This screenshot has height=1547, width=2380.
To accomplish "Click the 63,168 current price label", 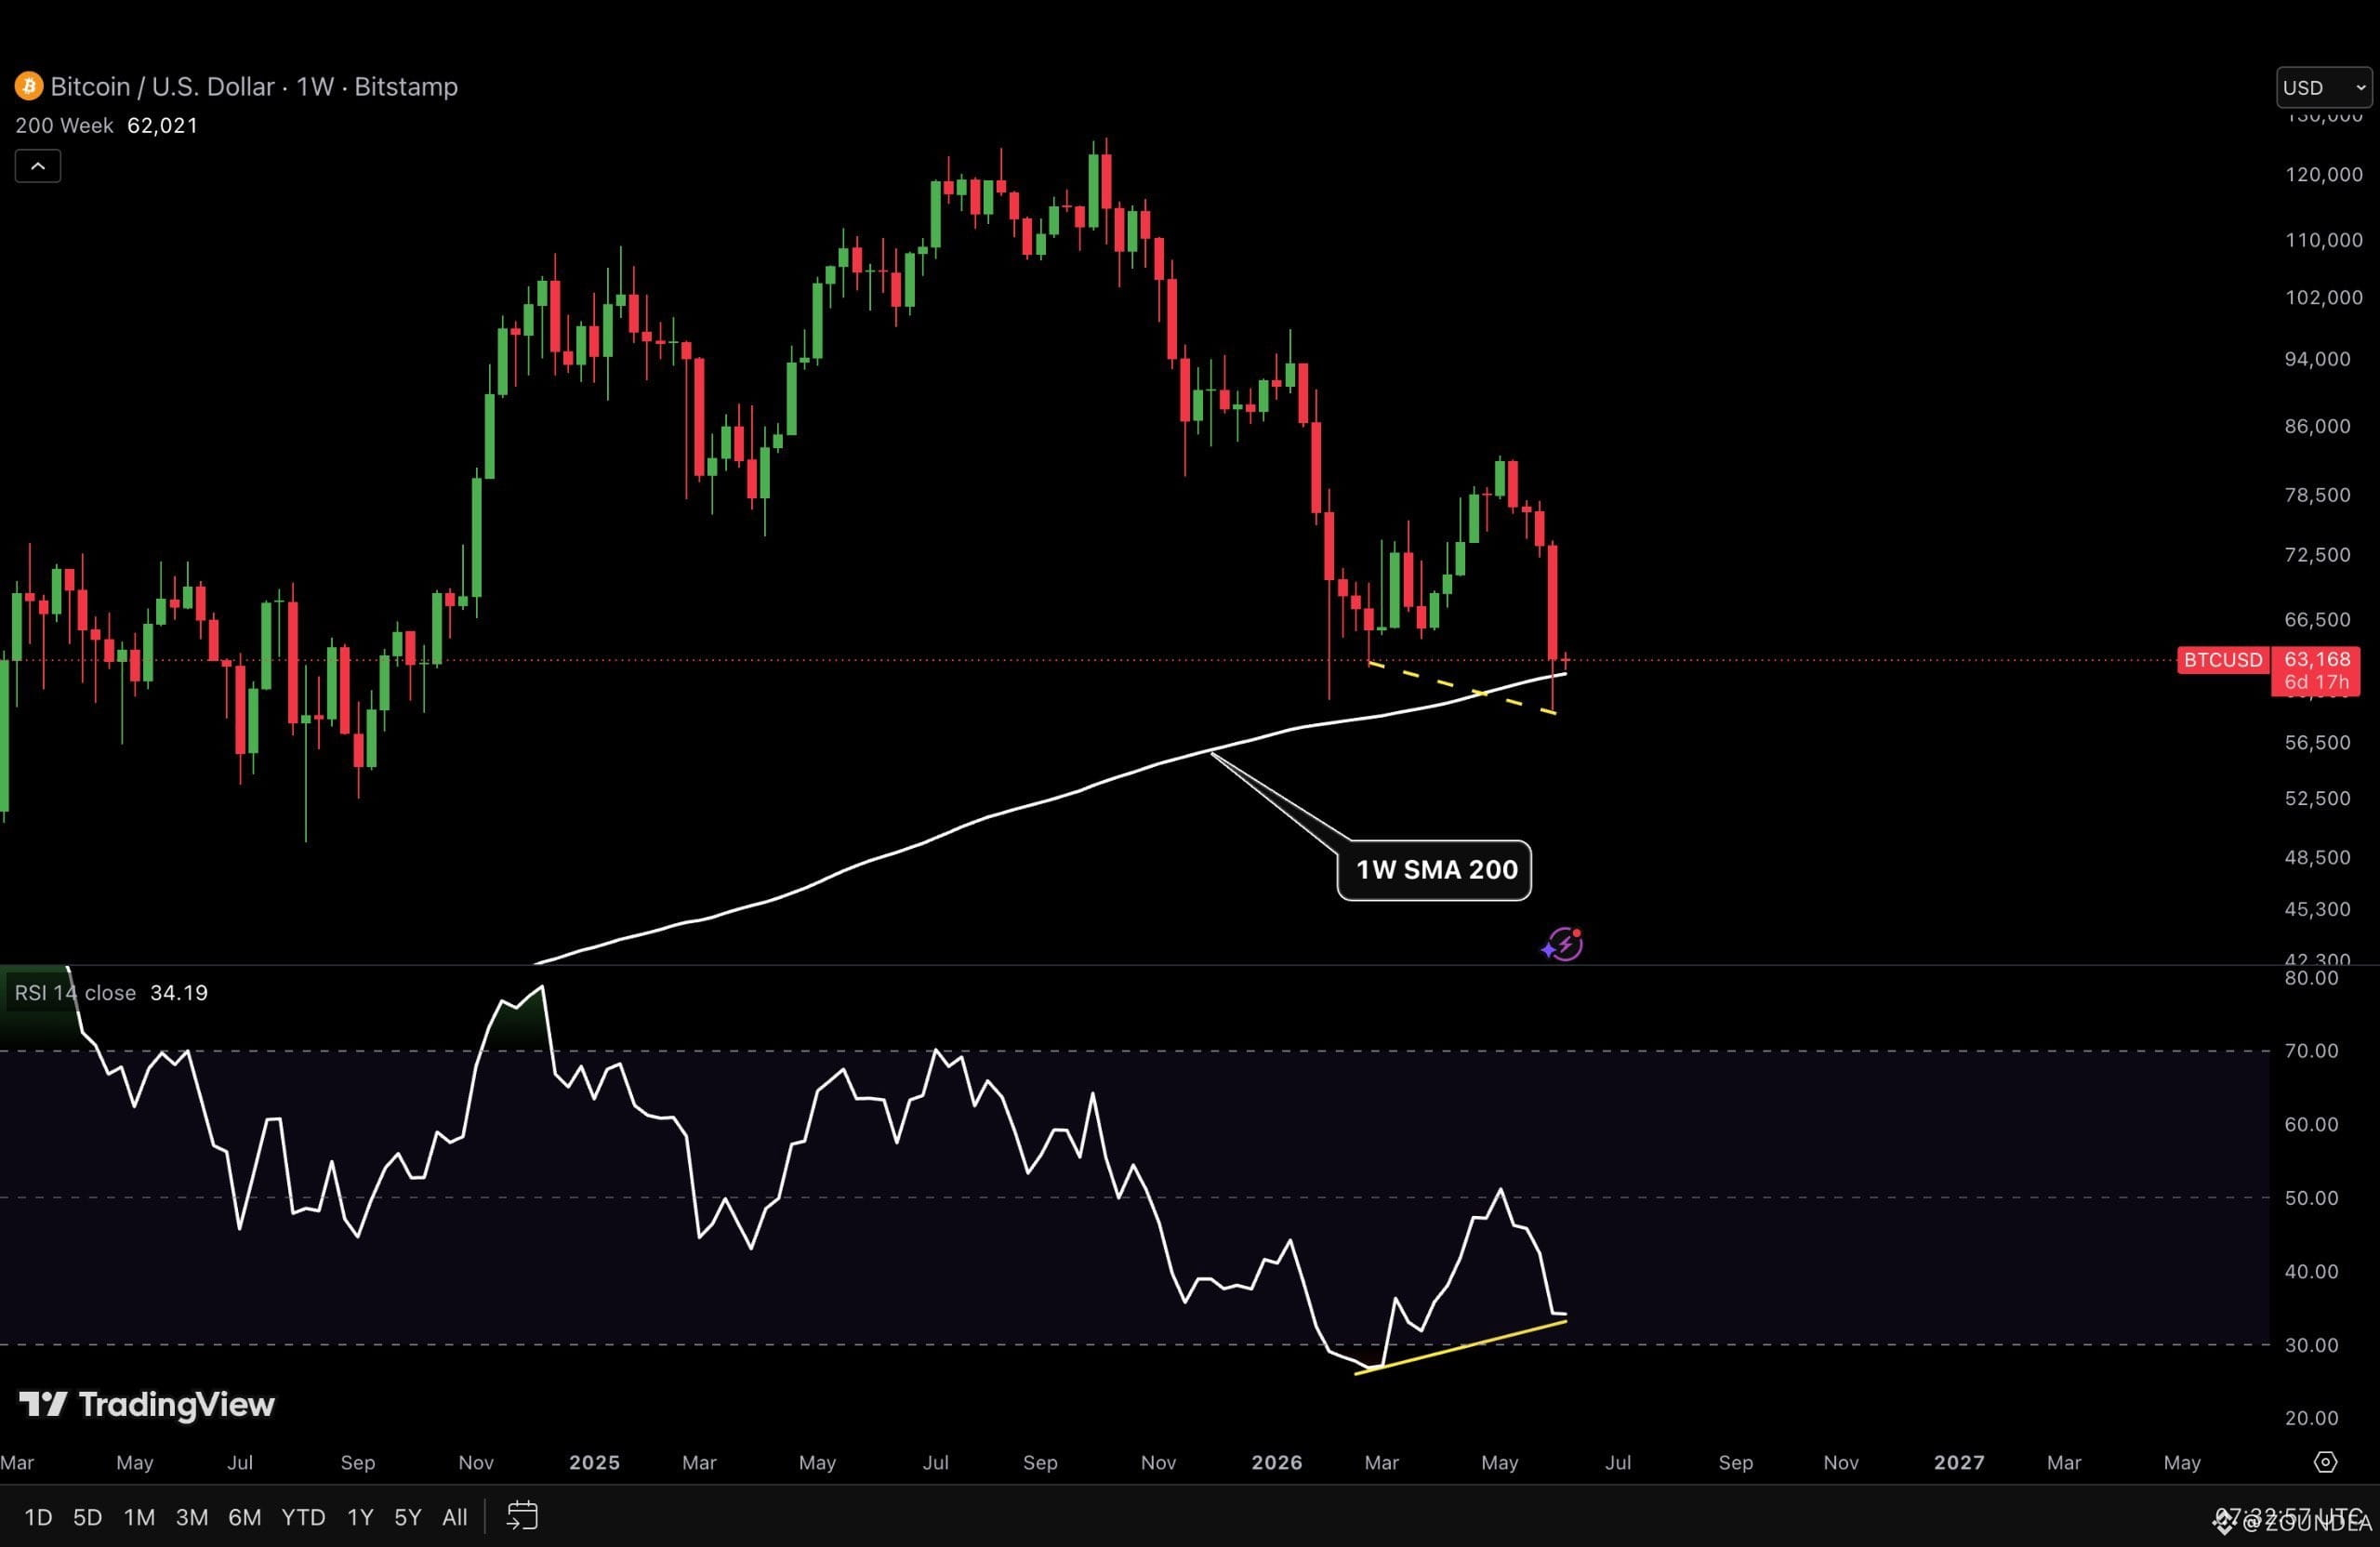I will click(x=2317, y=659).
